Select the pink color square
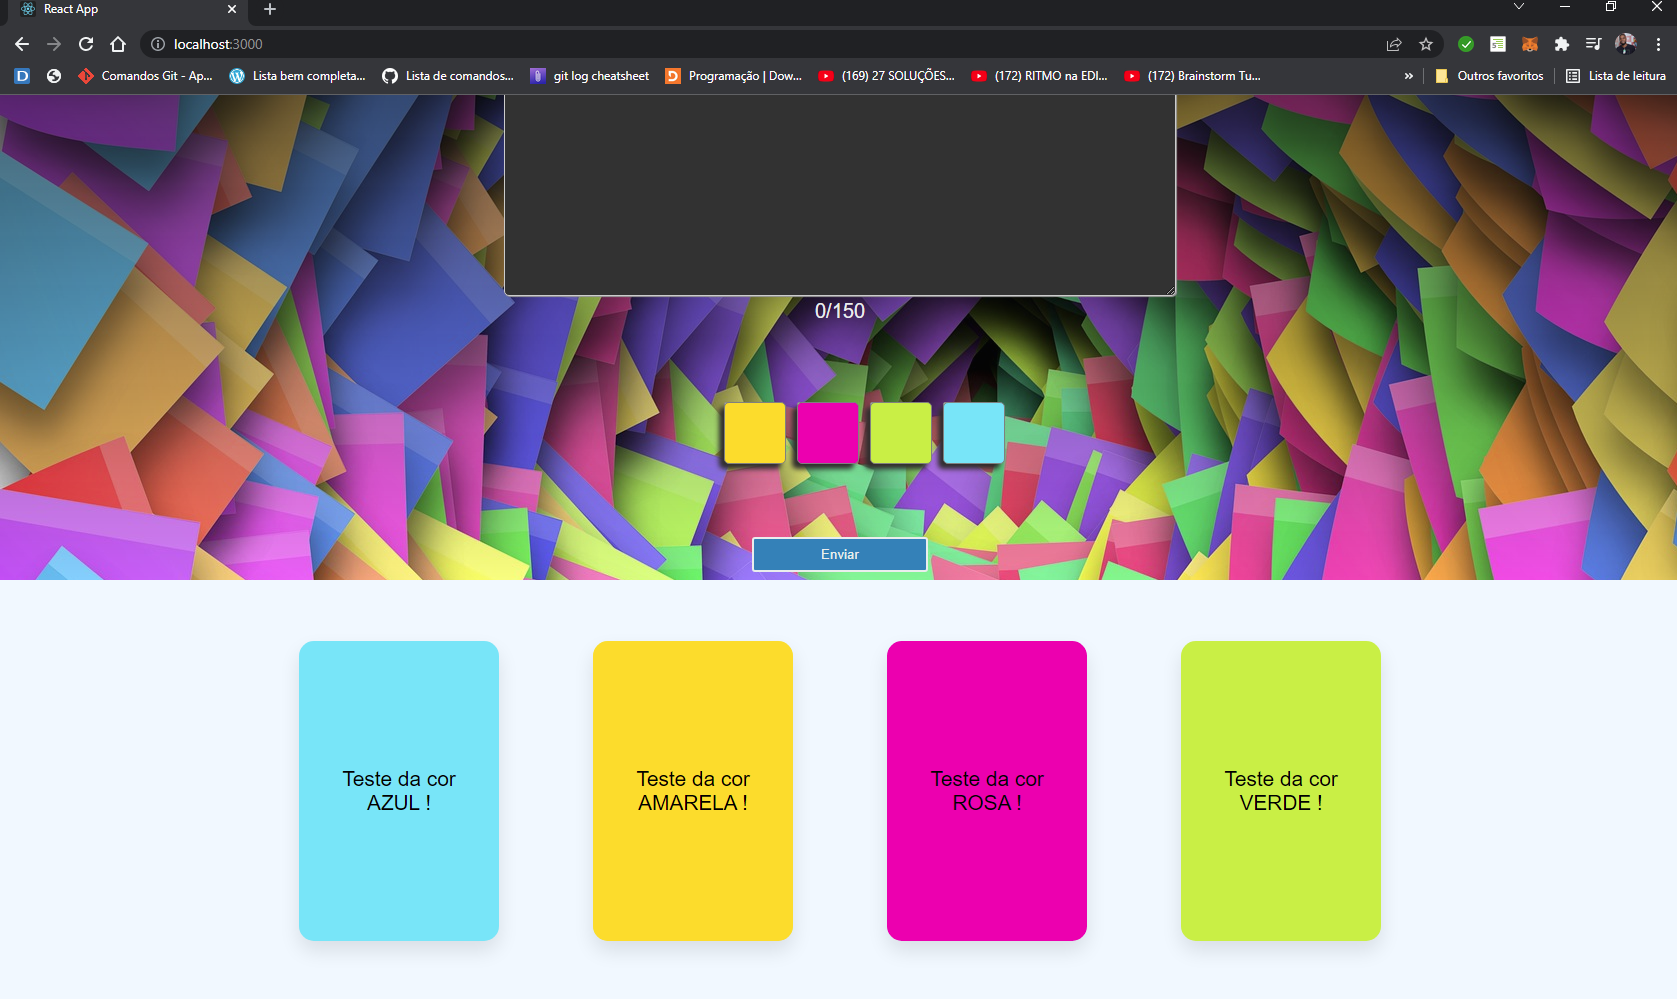 826,432
